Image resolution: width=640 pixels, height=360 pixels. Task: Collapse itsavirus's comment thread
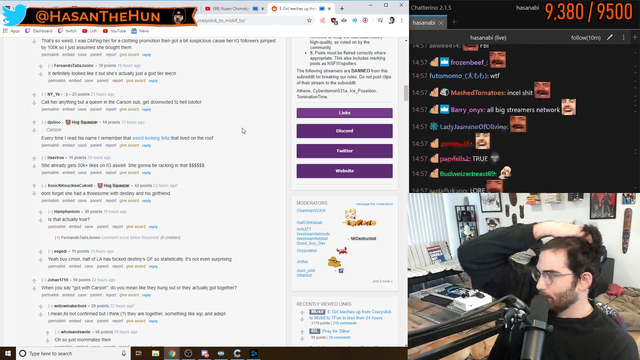click(x=44, y=158)
